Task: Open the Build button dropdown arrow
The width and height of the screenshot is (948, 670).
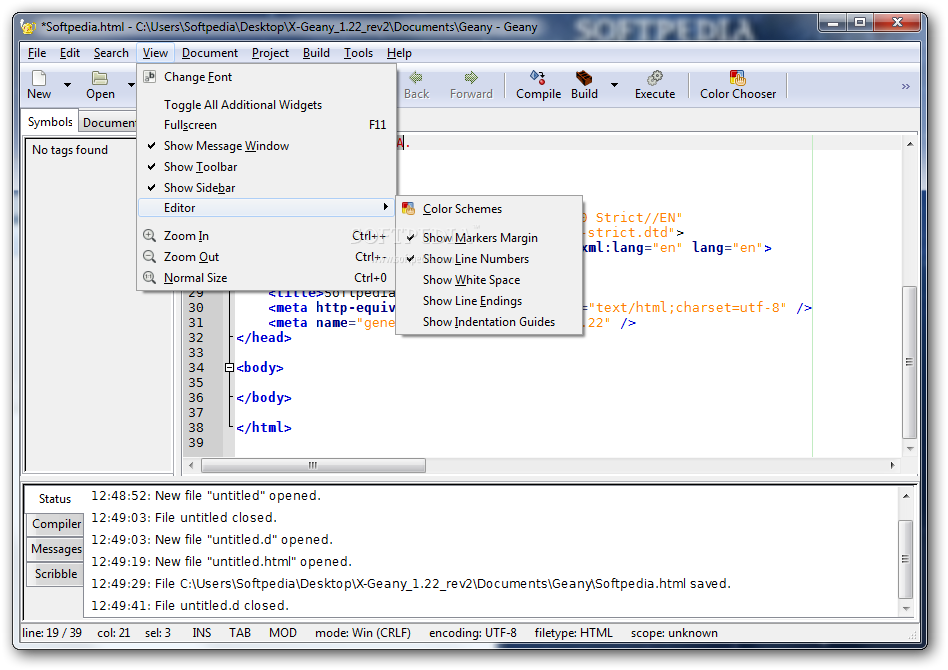Action: [614, 85]
